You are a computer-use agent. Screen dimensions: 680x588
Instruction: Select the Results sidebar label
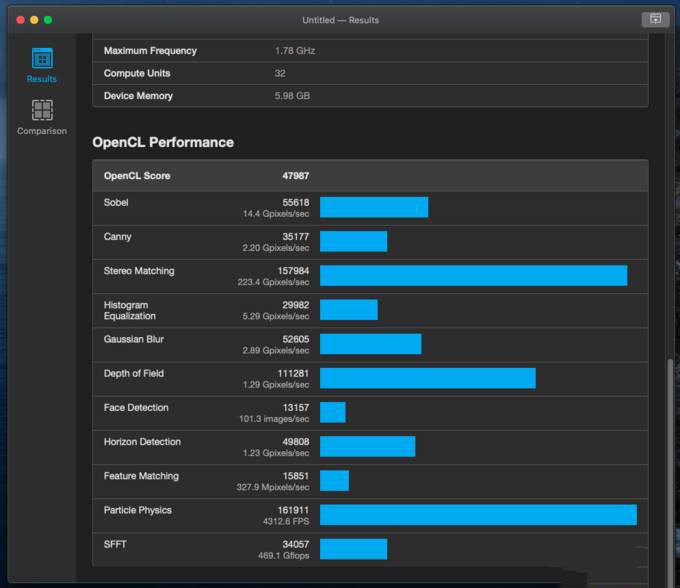pyautogui.click(x=42, y=79)
